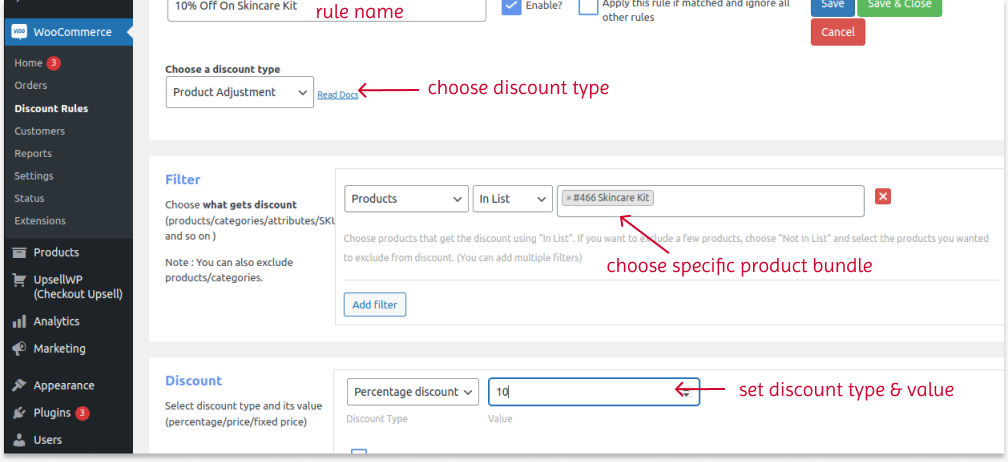Remove #466 Skincare Kit tag via its x

point(568,199)
